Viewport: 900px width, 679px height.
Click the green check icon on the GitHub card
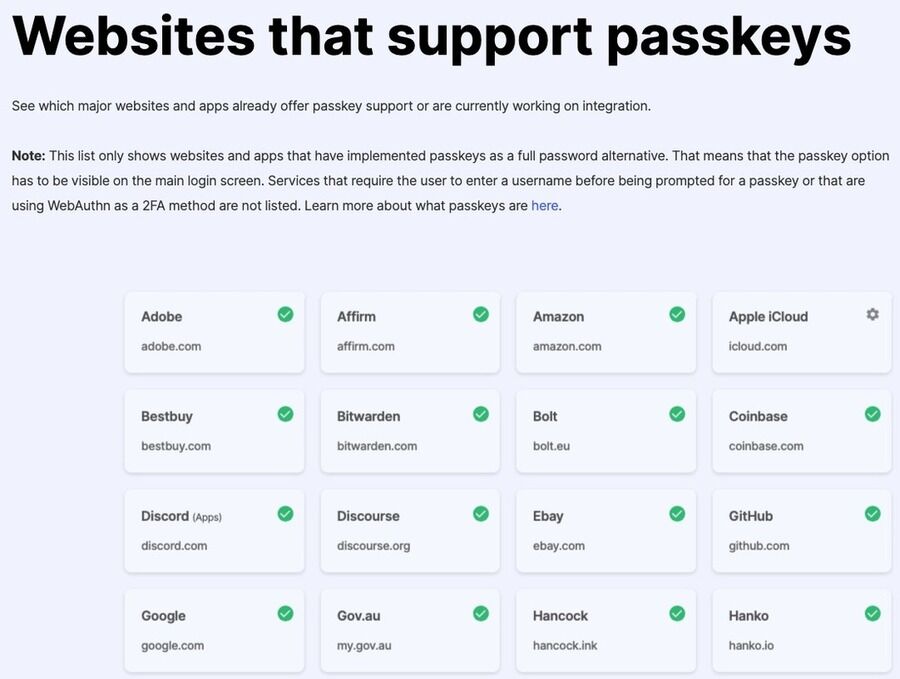872,513
